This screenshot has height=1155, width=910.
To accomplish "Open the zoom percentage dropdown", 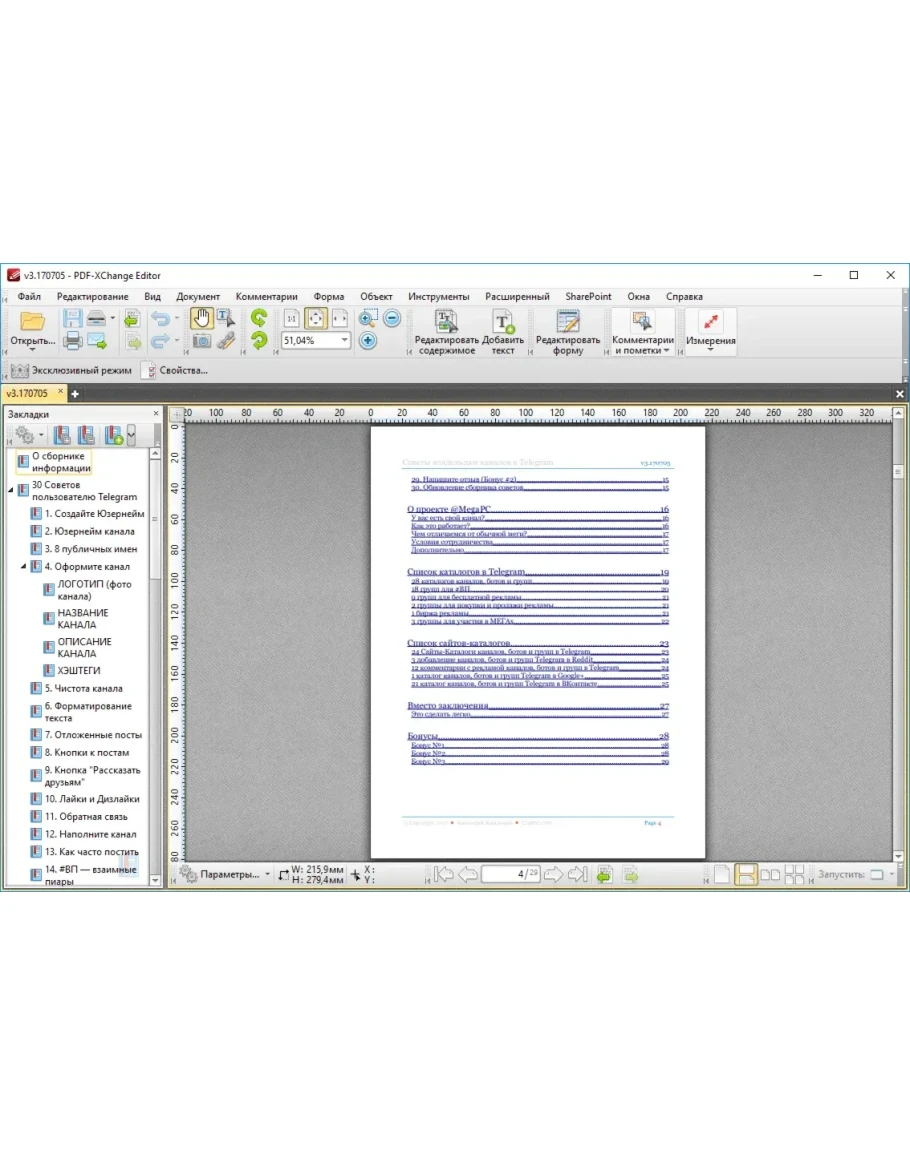I will point(345,341).
